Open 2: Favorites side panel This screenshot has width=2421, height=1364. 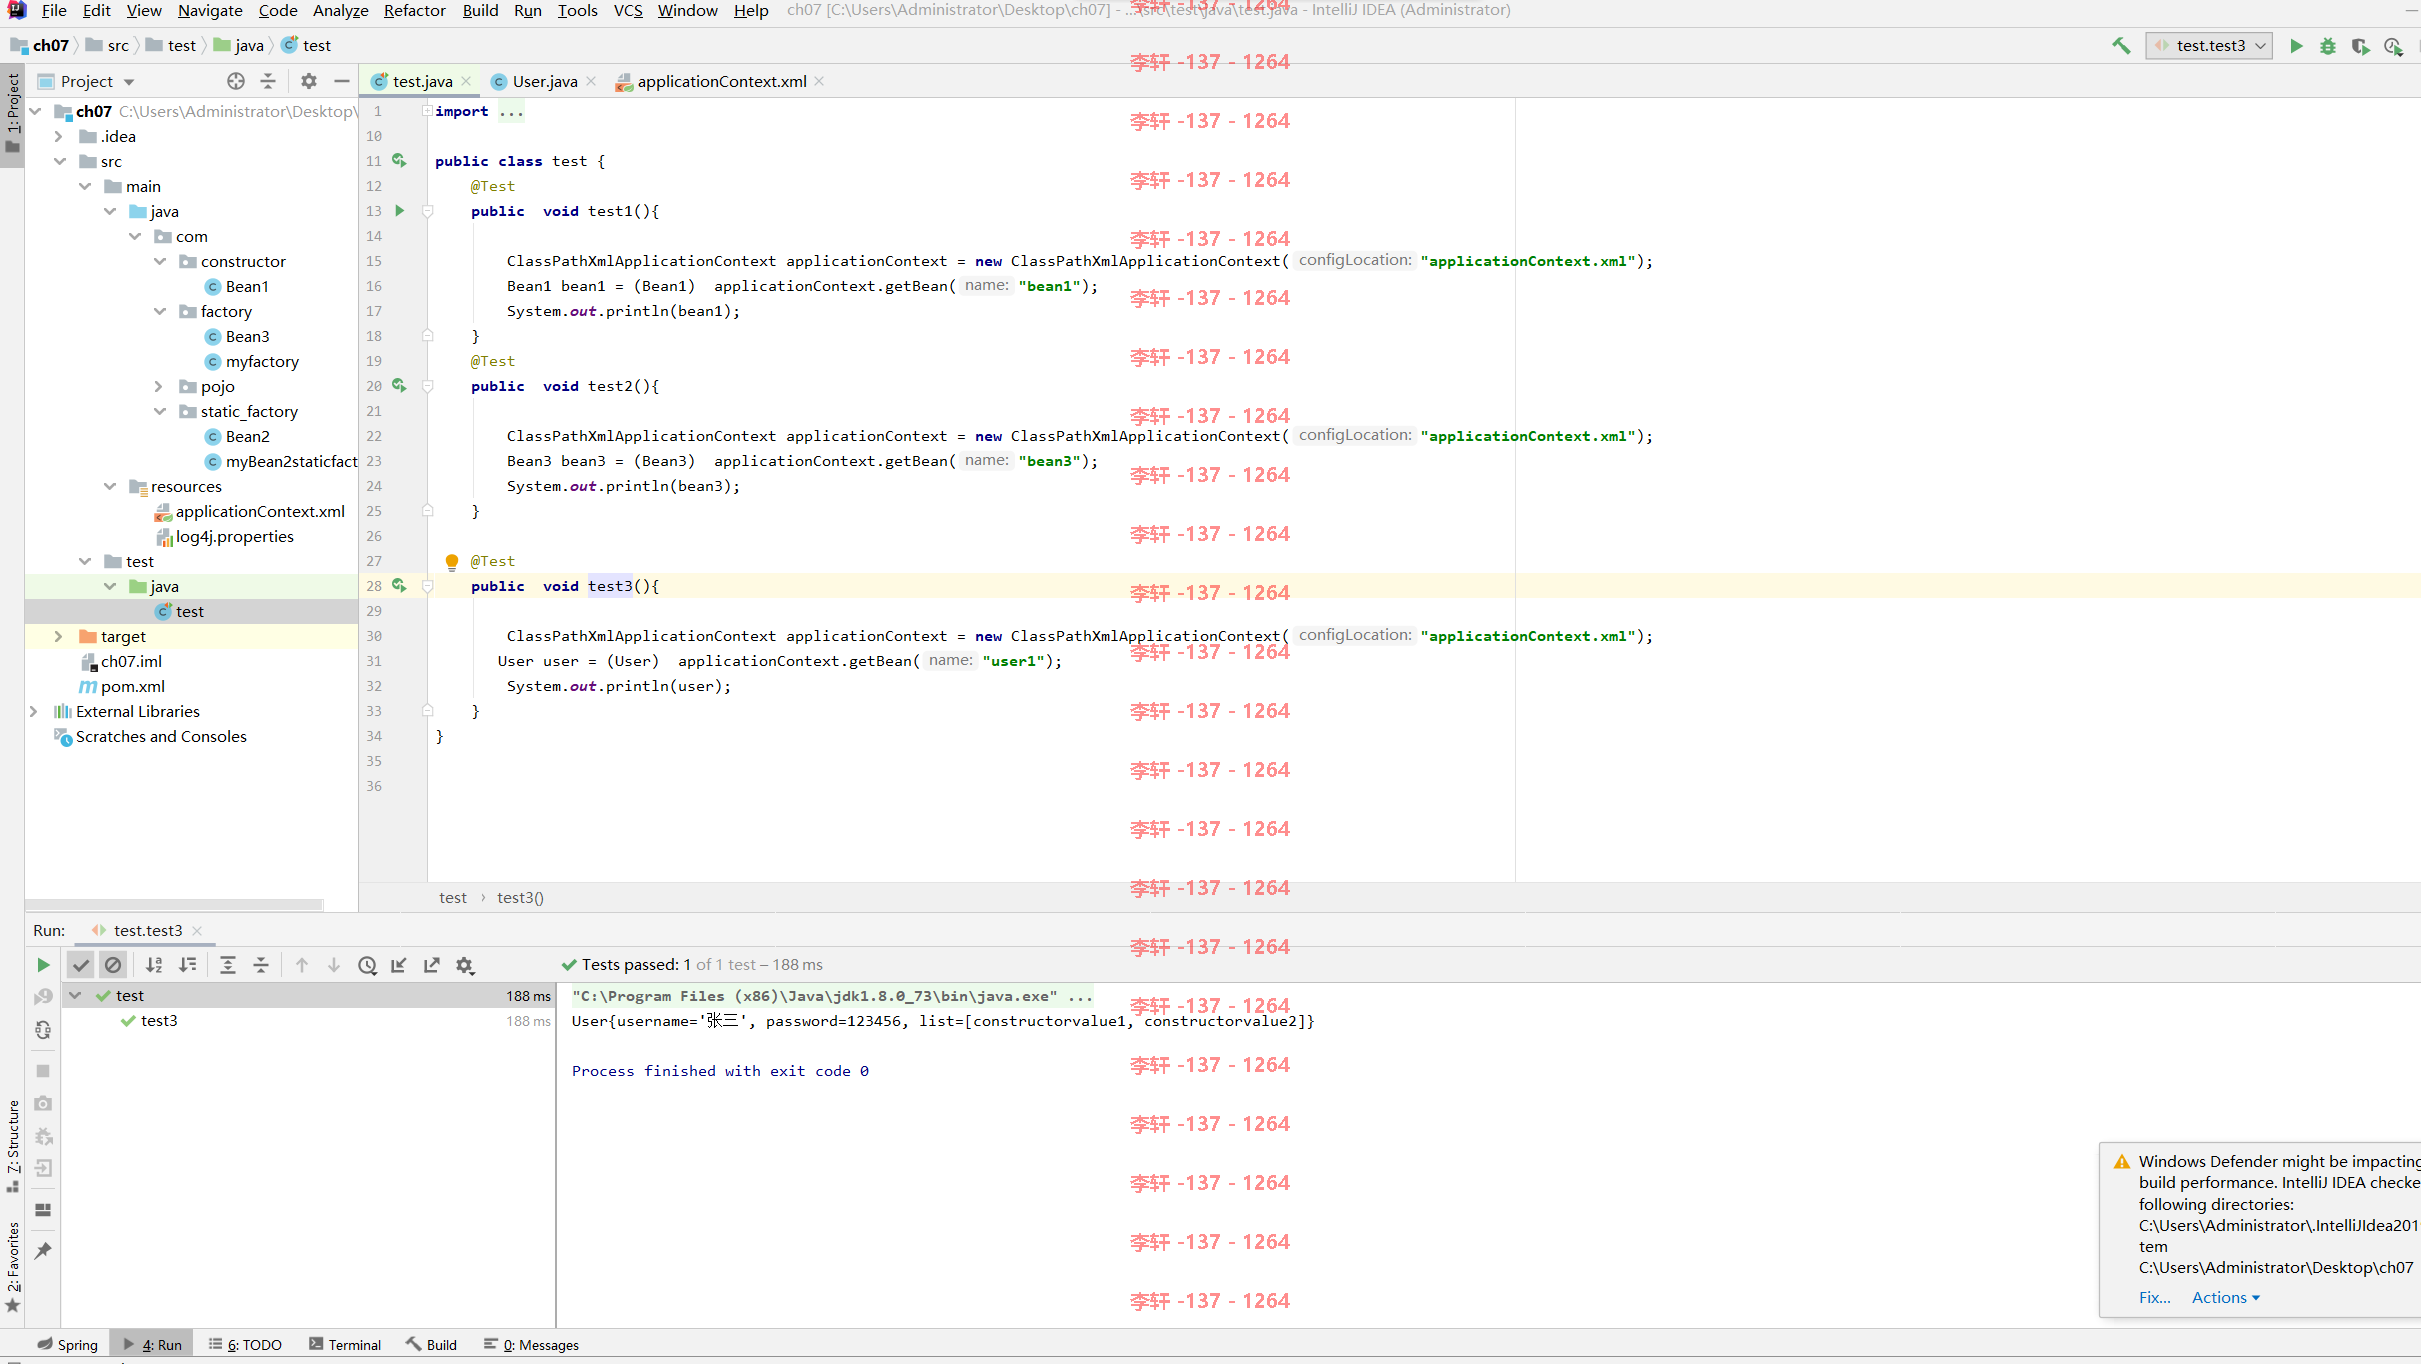[x=13, y=1266]
